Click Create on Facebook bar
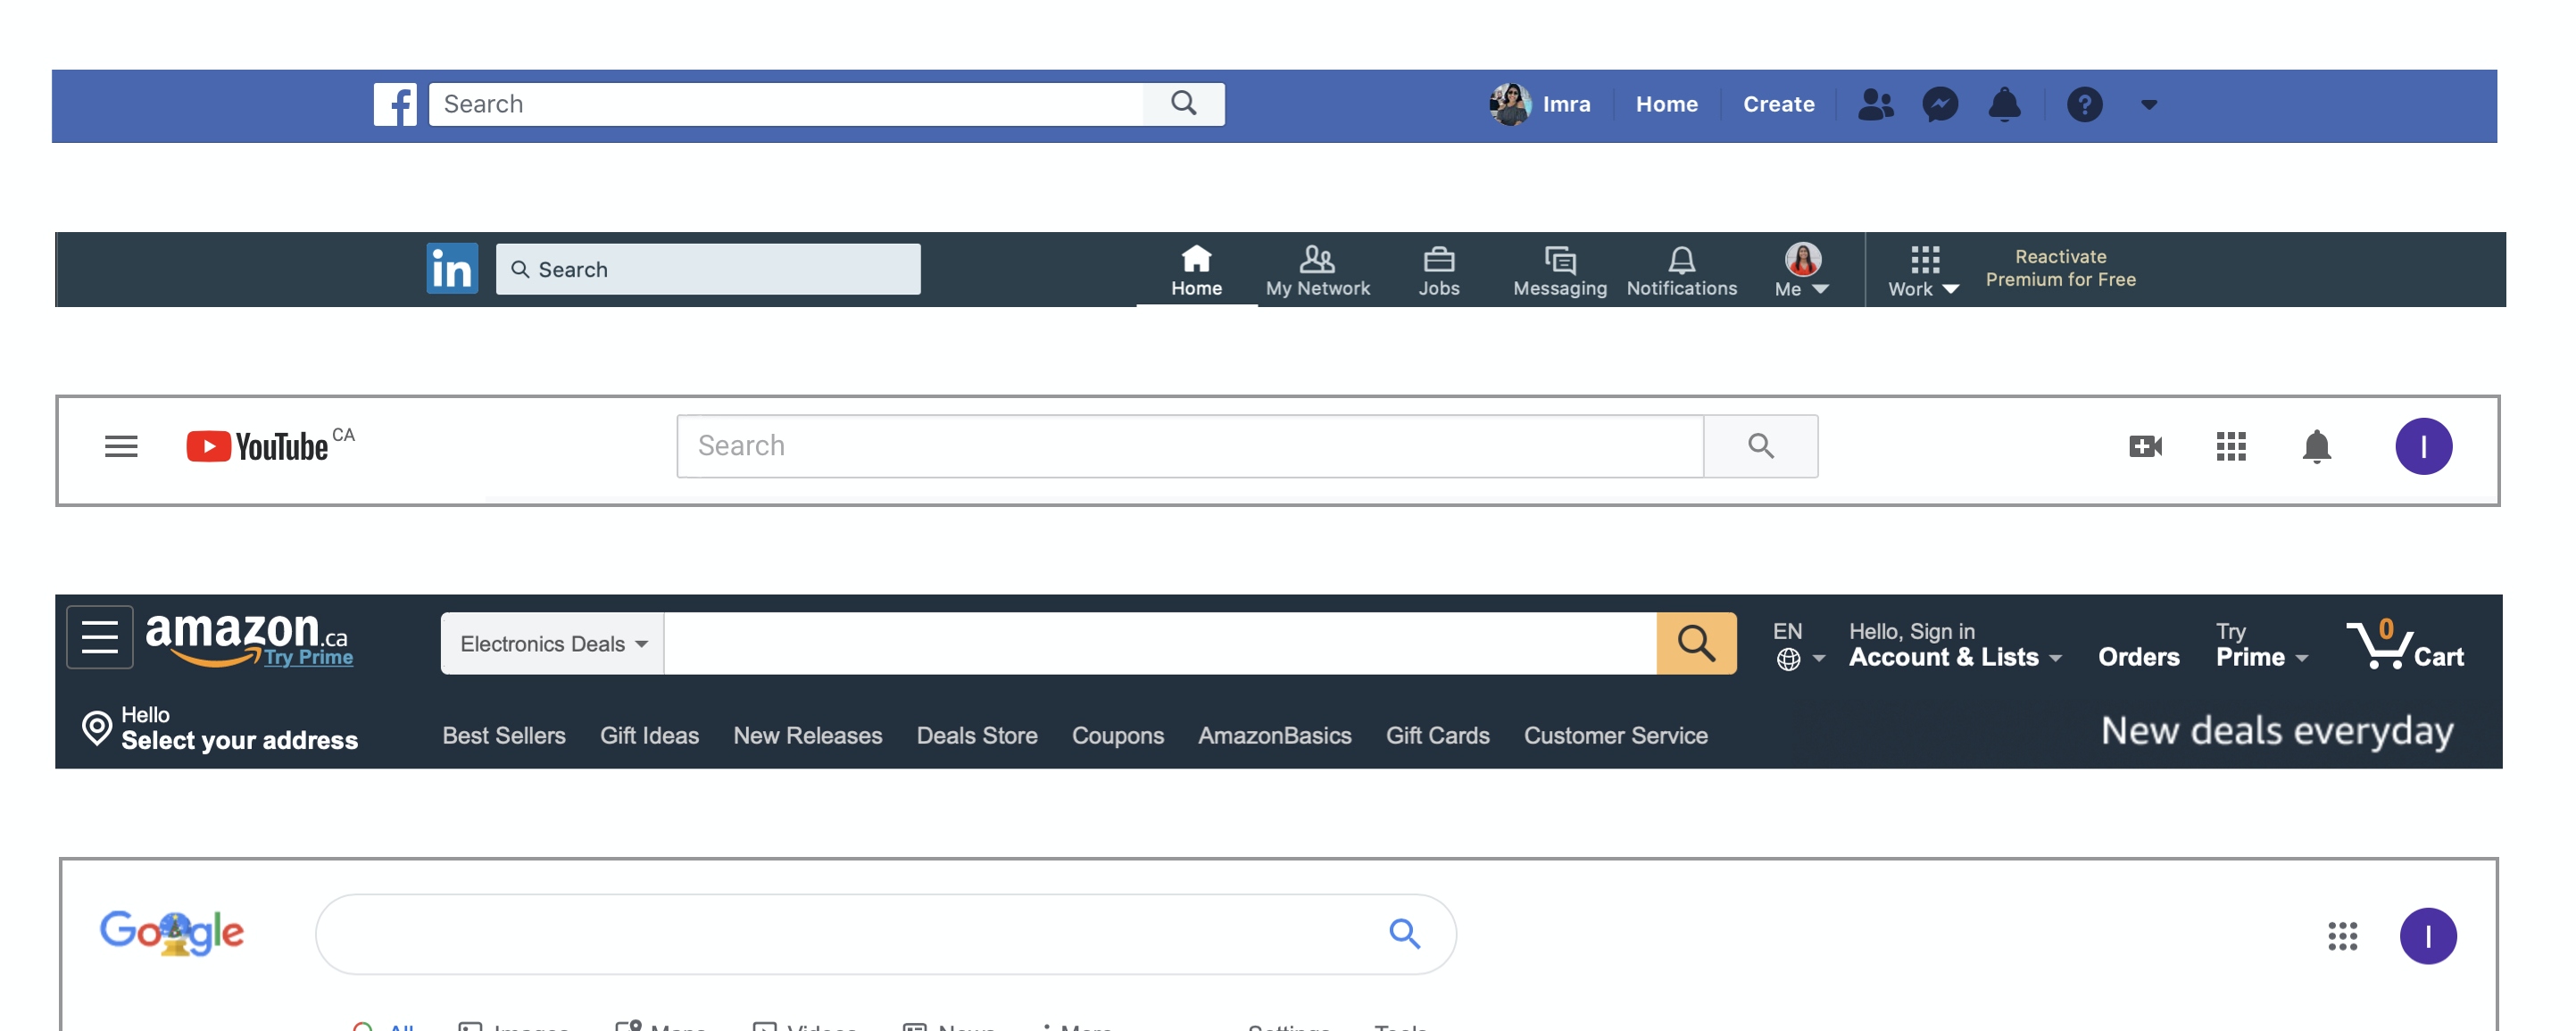The height and width of the screenshot is (1031, 2576). (1778, 104)
